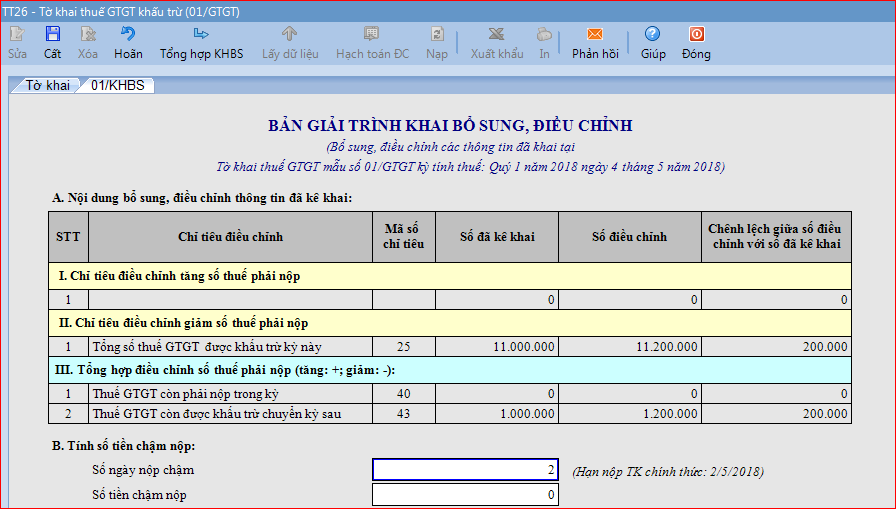896x509 pixels.
Task: Open help with Giúp icon
Action: 653,34
